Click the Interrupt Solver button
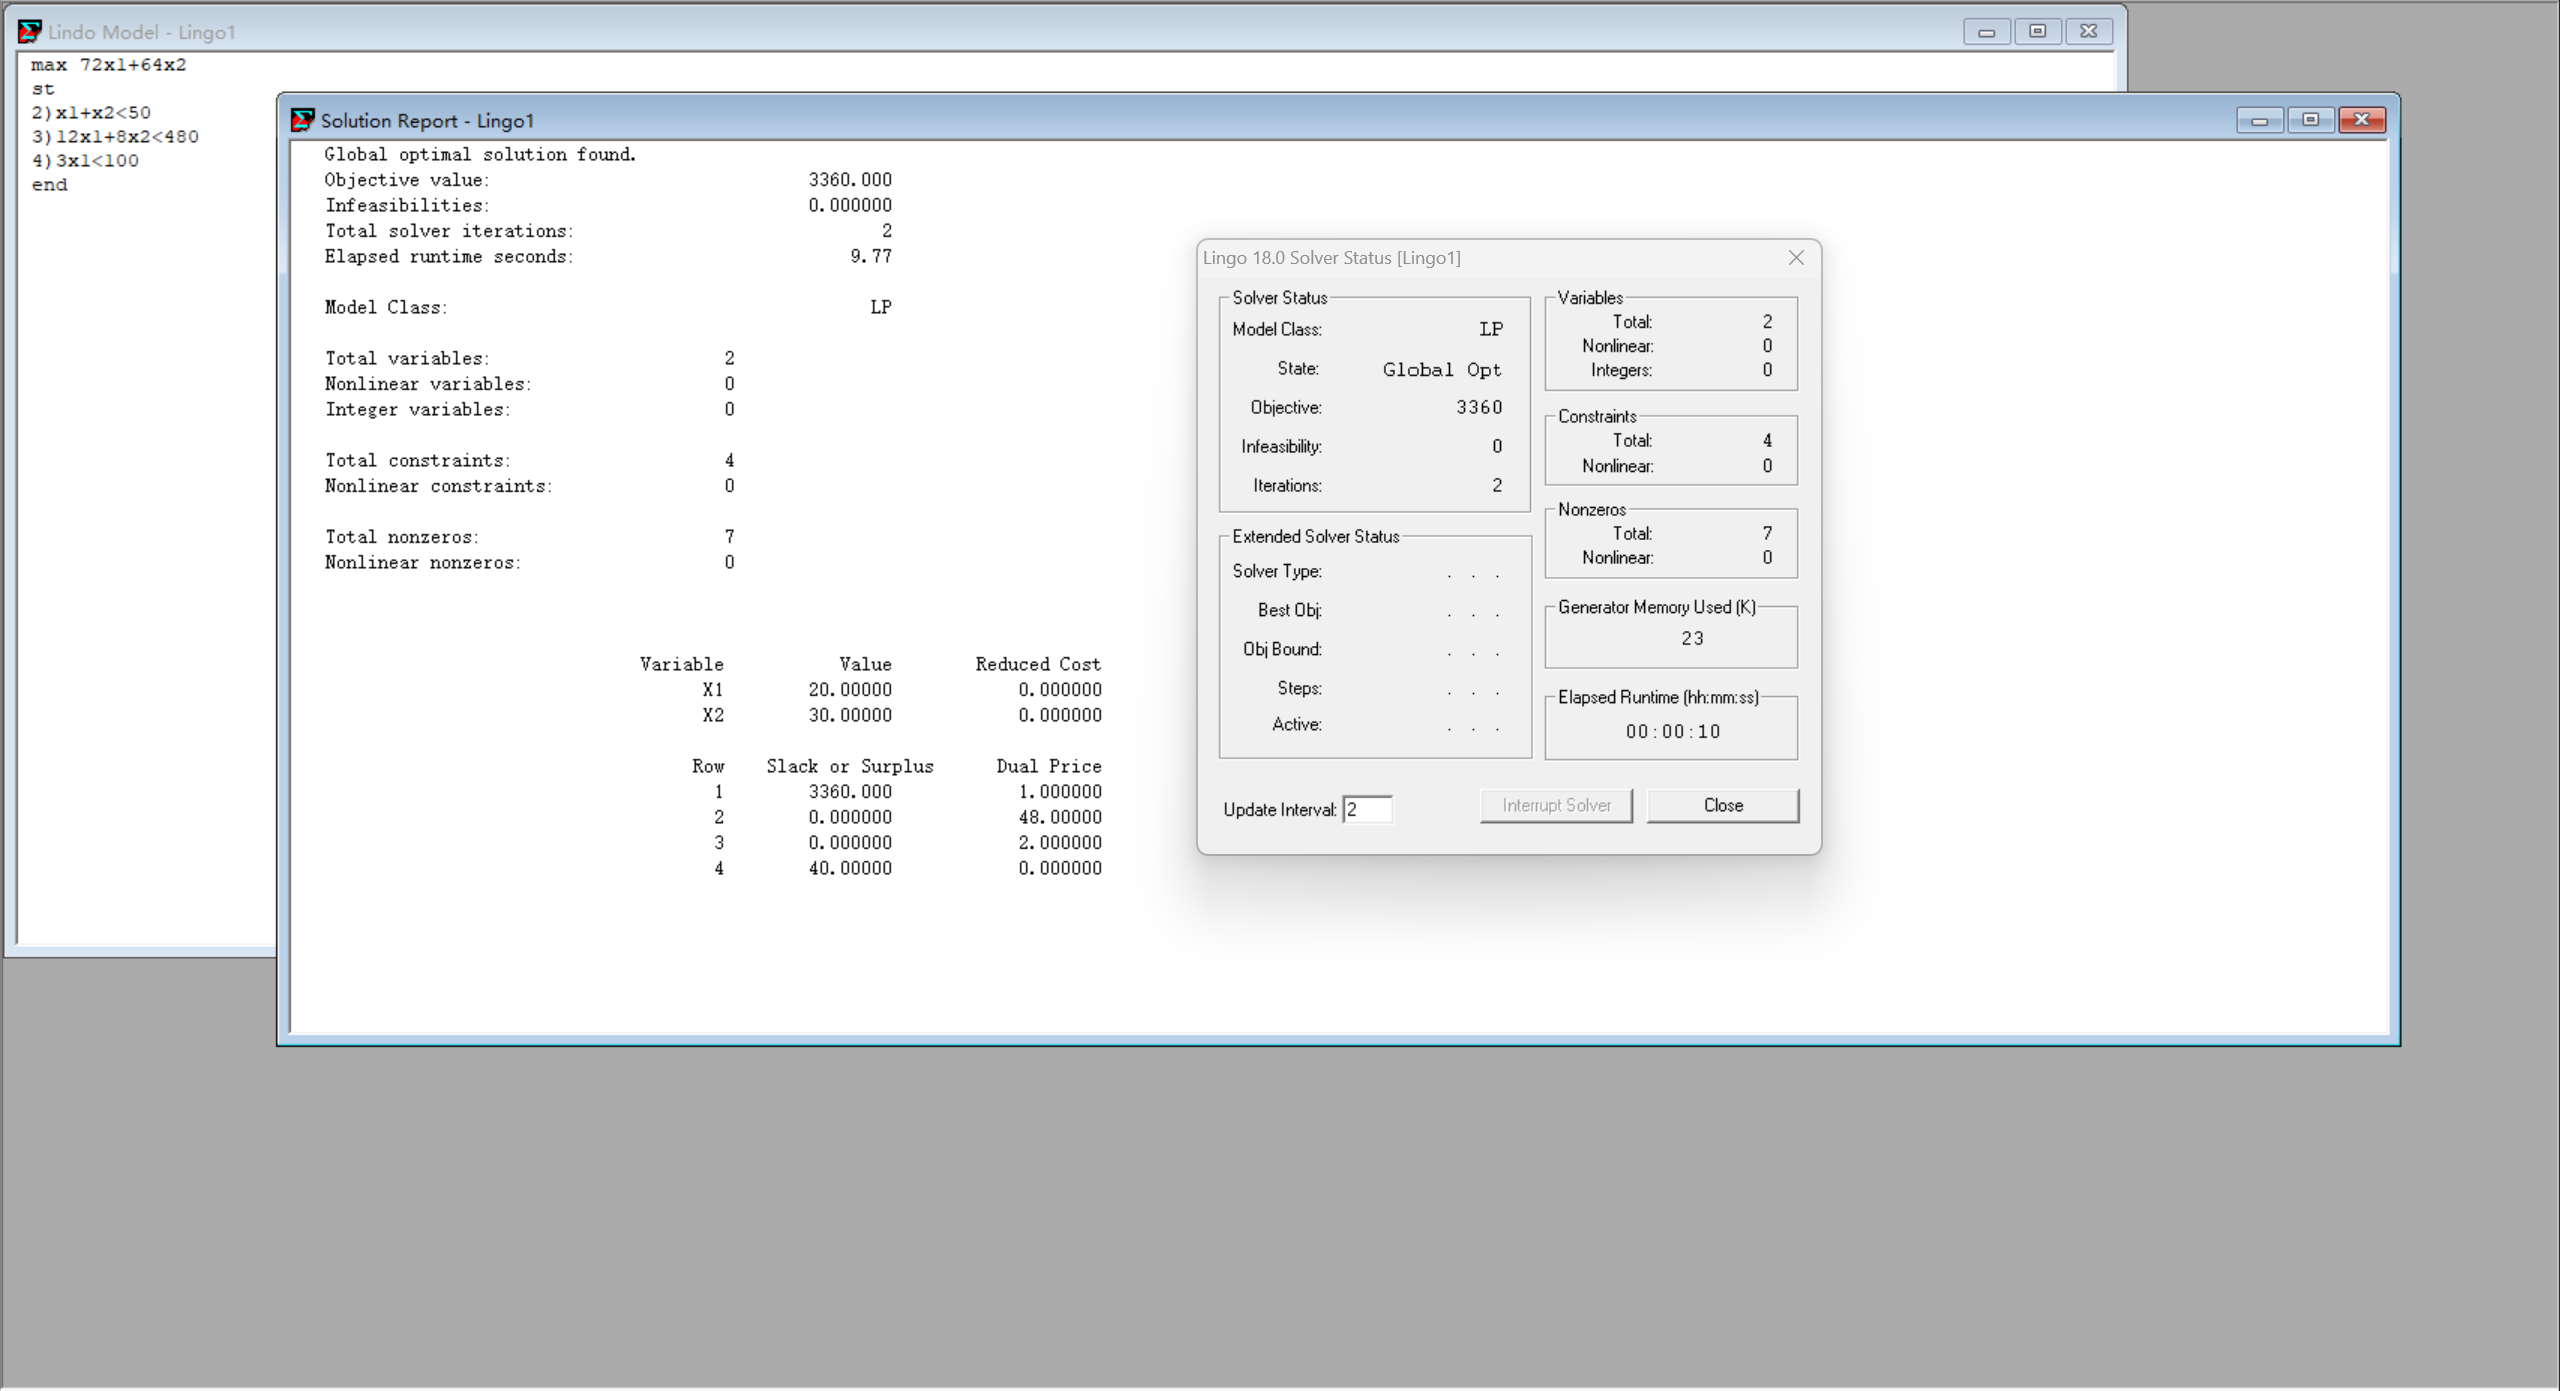The height and width of the screenshot is (1391, 2560). coord(1555,805)
